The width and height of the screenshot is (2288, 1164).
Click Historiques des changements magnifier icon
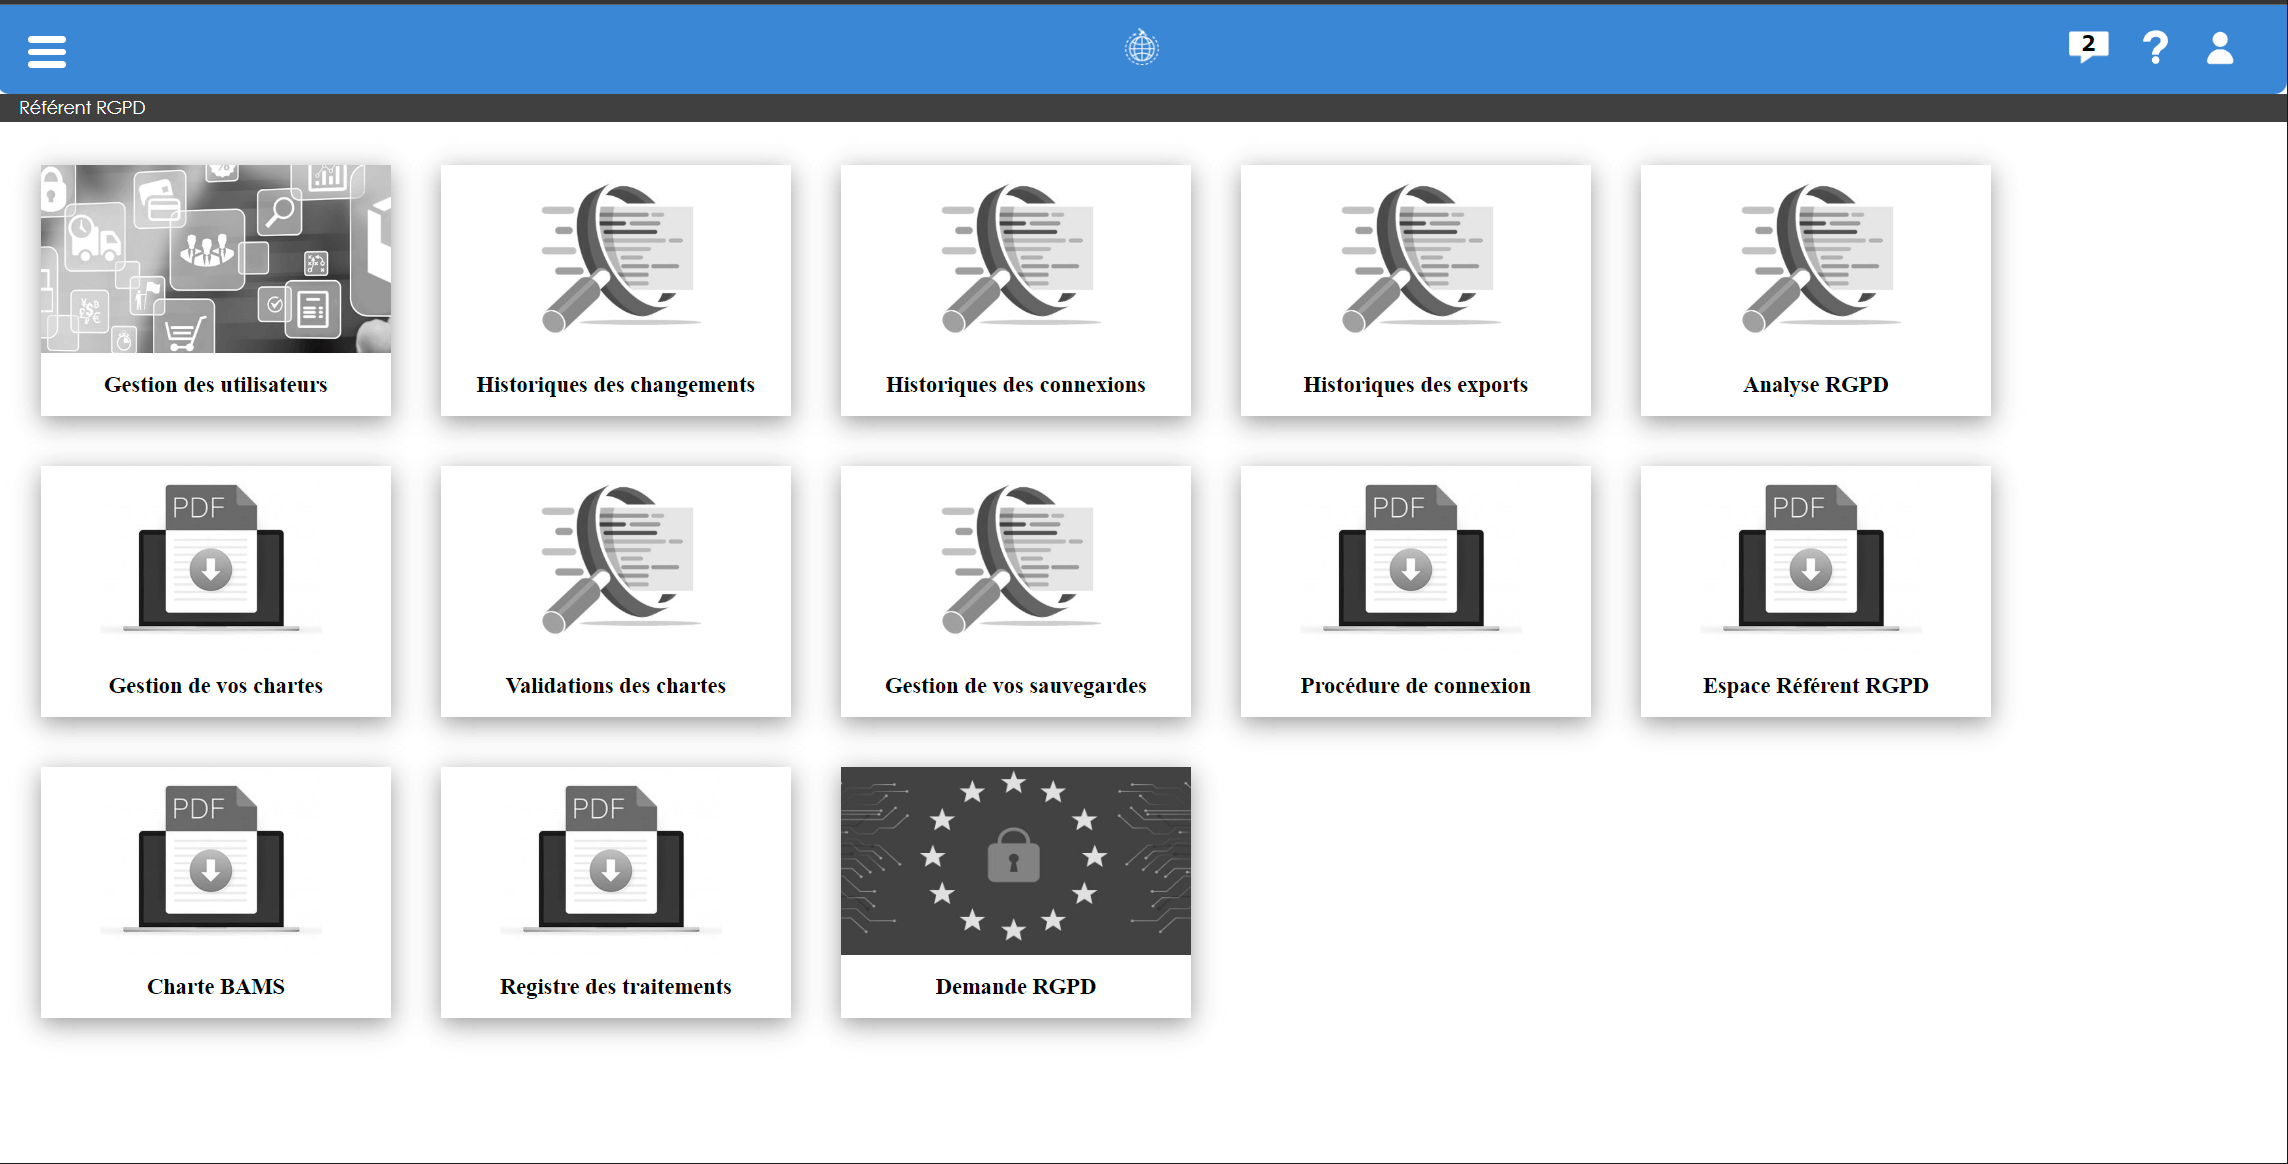(x=616, y=259)
